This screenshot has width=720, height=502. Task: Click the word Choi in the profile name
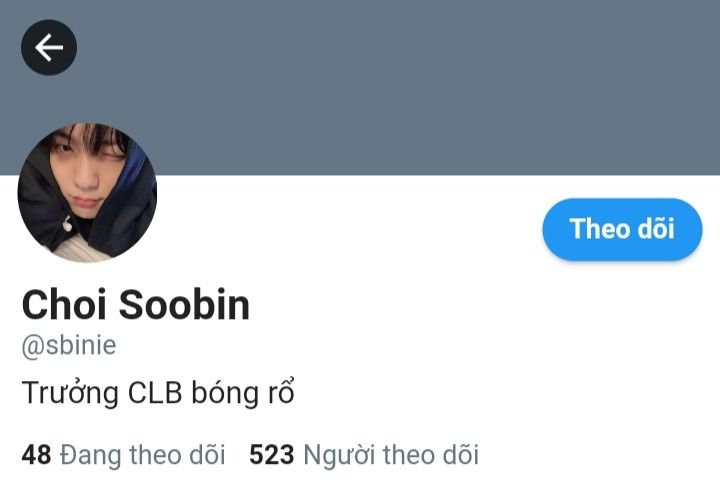click(x=64, y=304)
